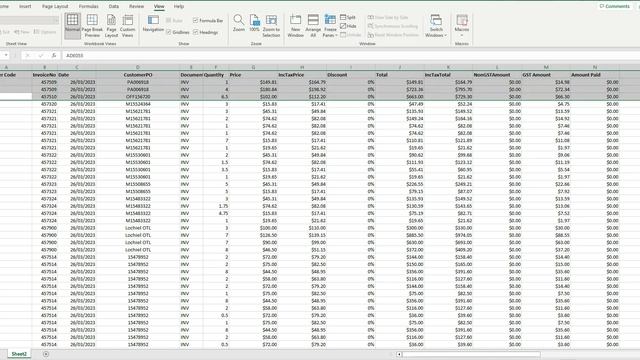Click the Amount Paid header cell
This screenshot has width=640, height=360.
click(595, 75)
